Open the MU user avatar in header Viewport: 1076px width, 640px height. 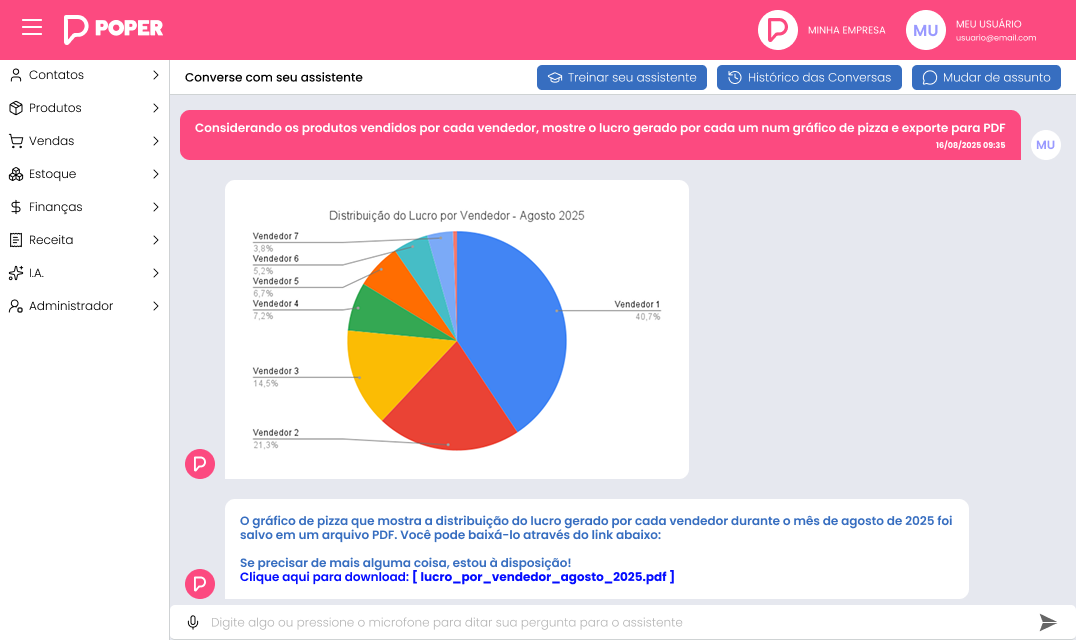pyautogui.click(x=925, y=30)
